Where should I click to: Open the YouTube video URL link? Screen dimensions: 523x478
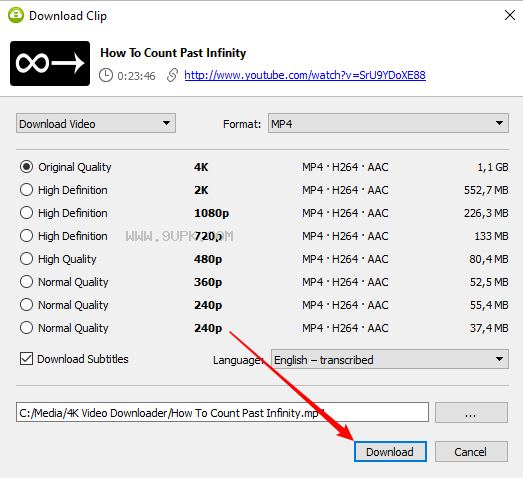coord(305,75)
